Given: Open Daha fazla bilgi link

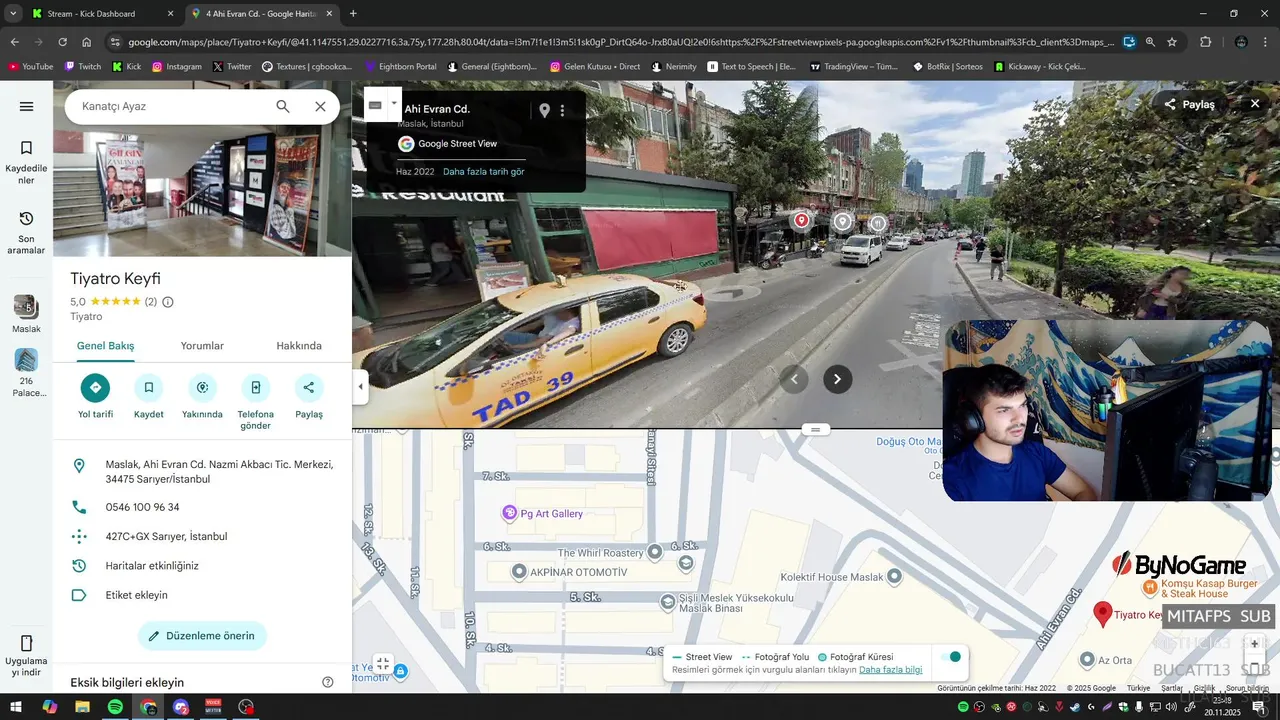Looking at the screenshot, I should [x=890, y=670].
